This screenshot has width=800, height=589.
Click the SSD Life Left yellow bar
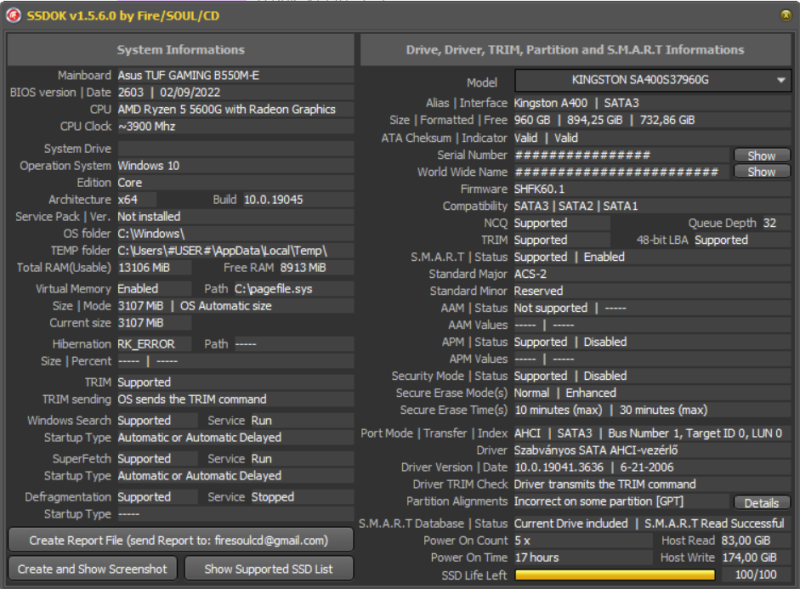coord(615,575)
